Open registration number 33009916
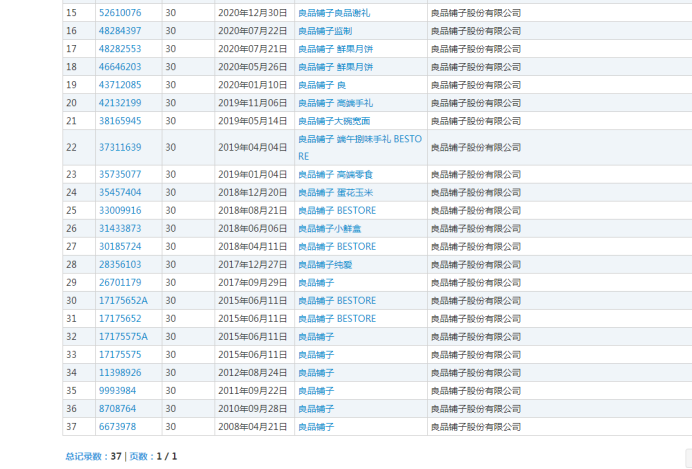 120,210
